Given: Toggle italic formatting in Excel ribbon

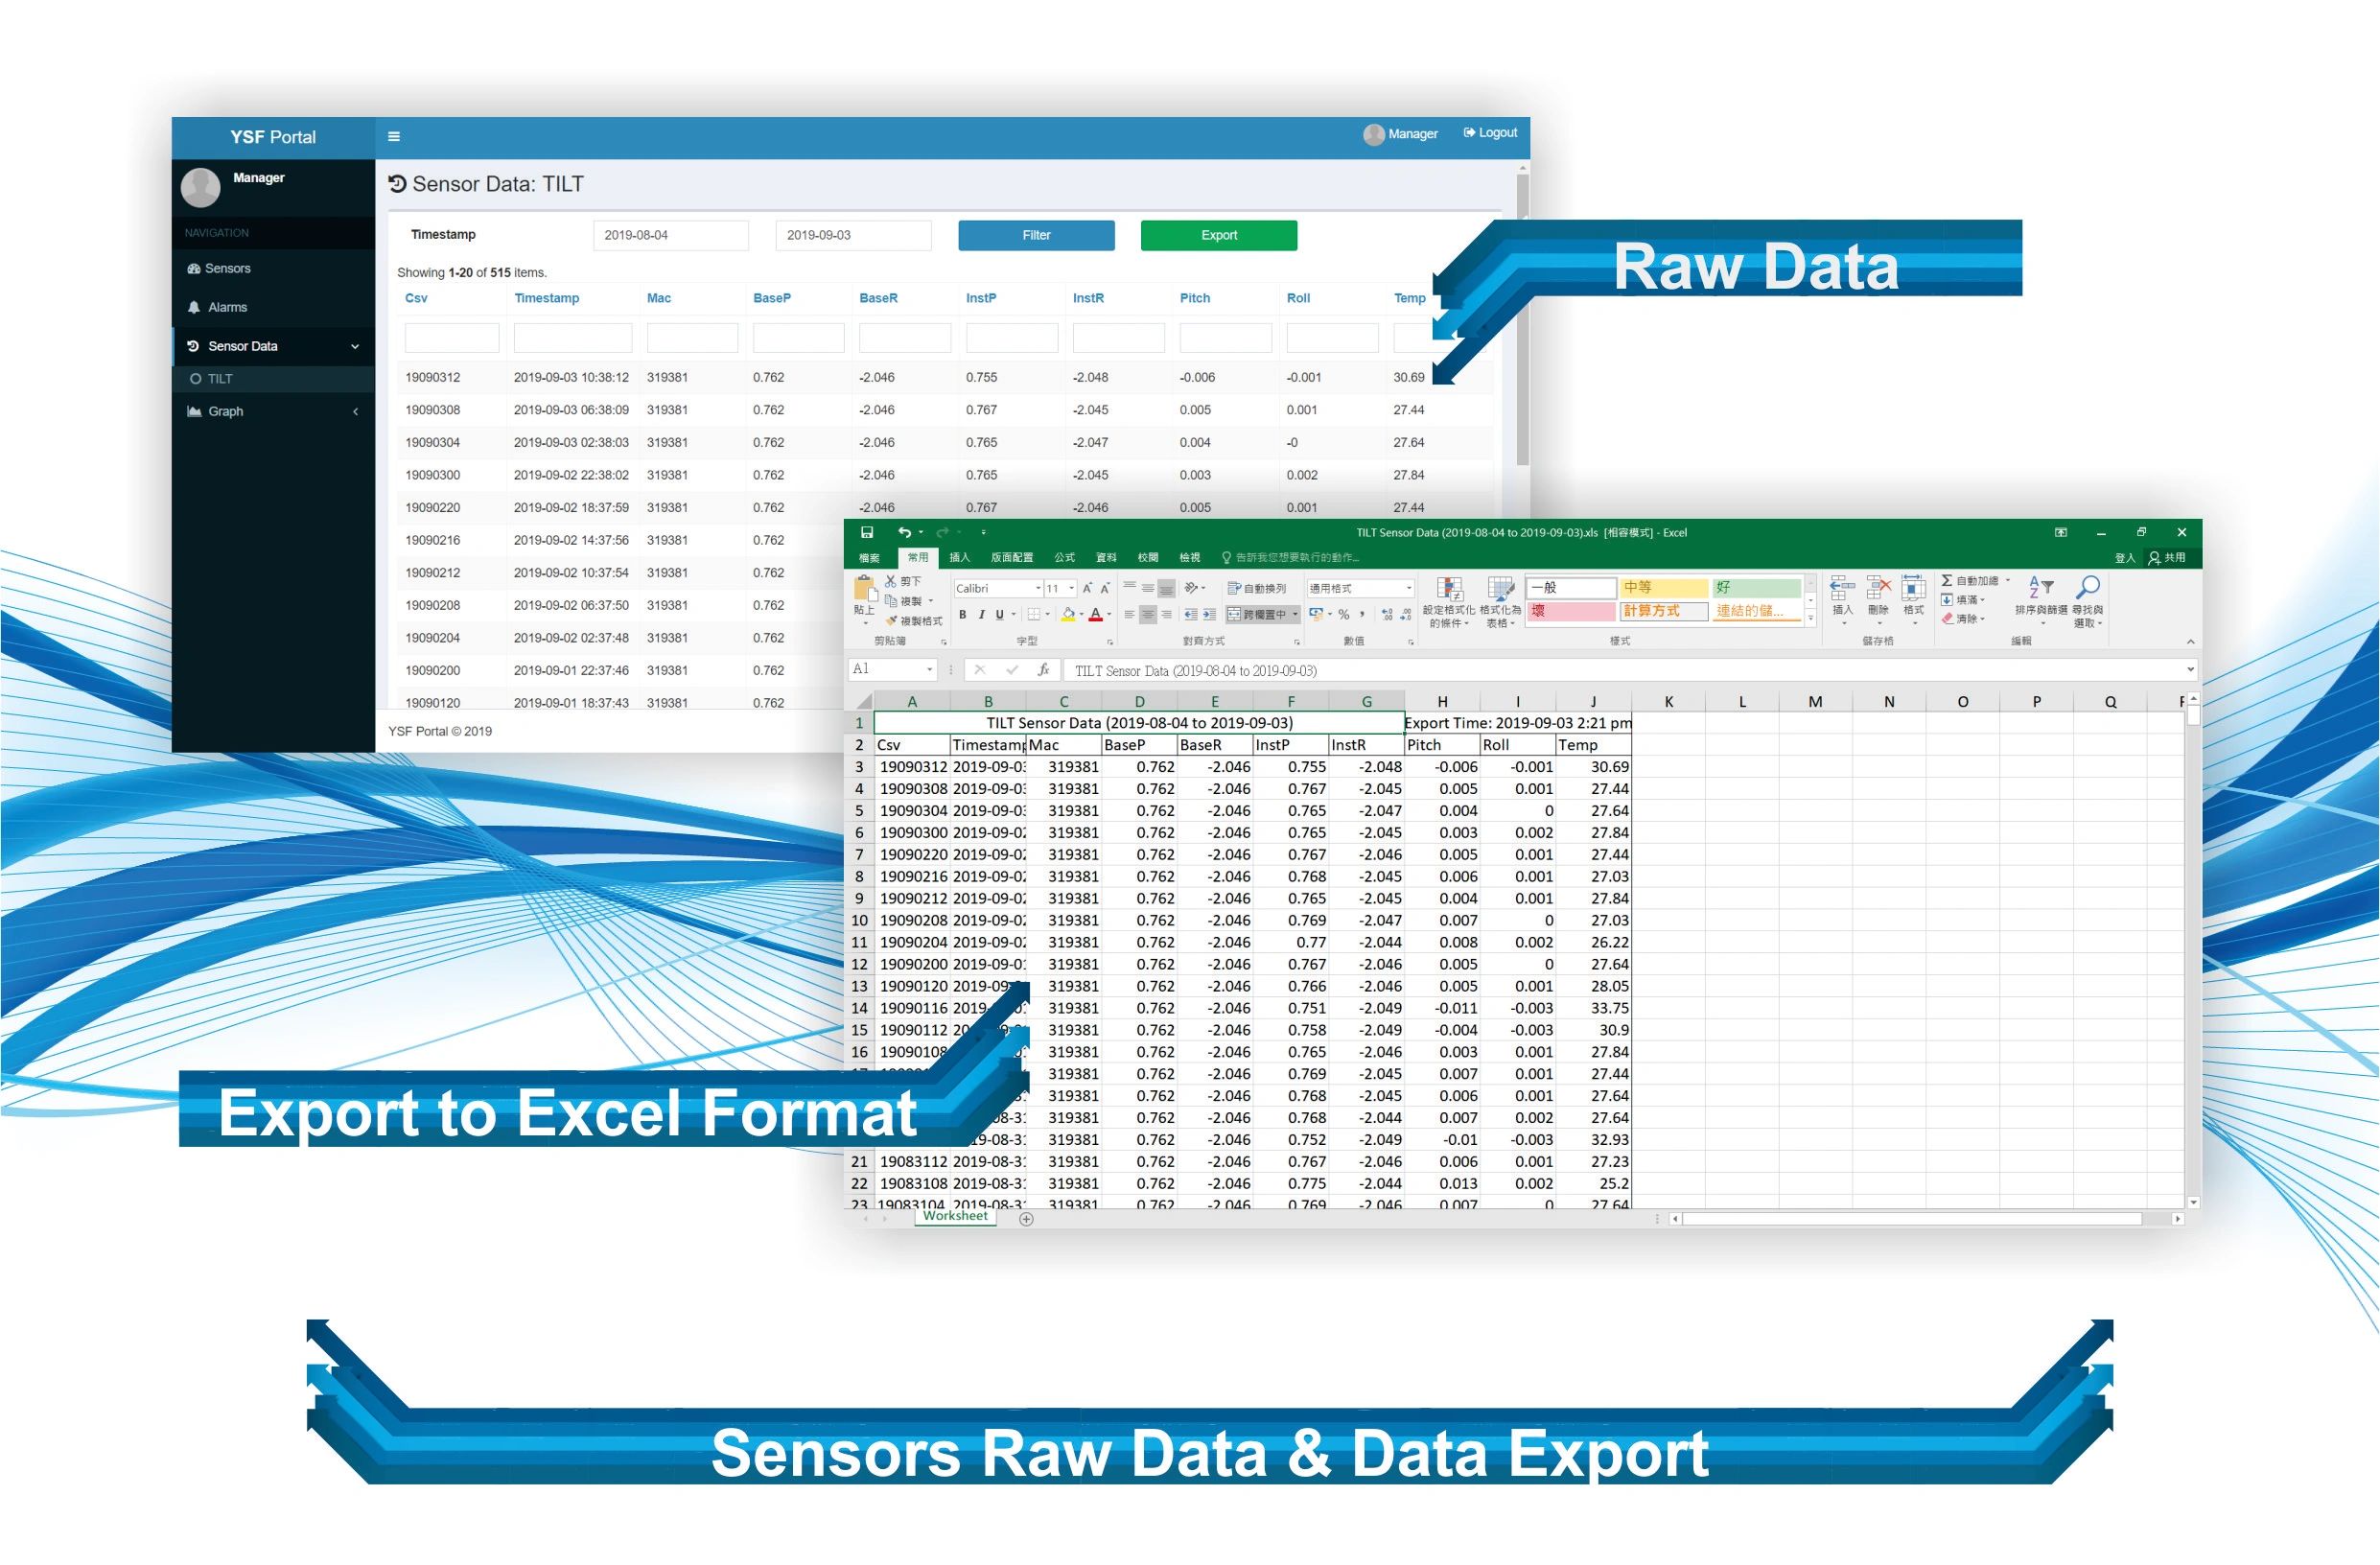Looking at the screenshot, I should tap(981, 614).
